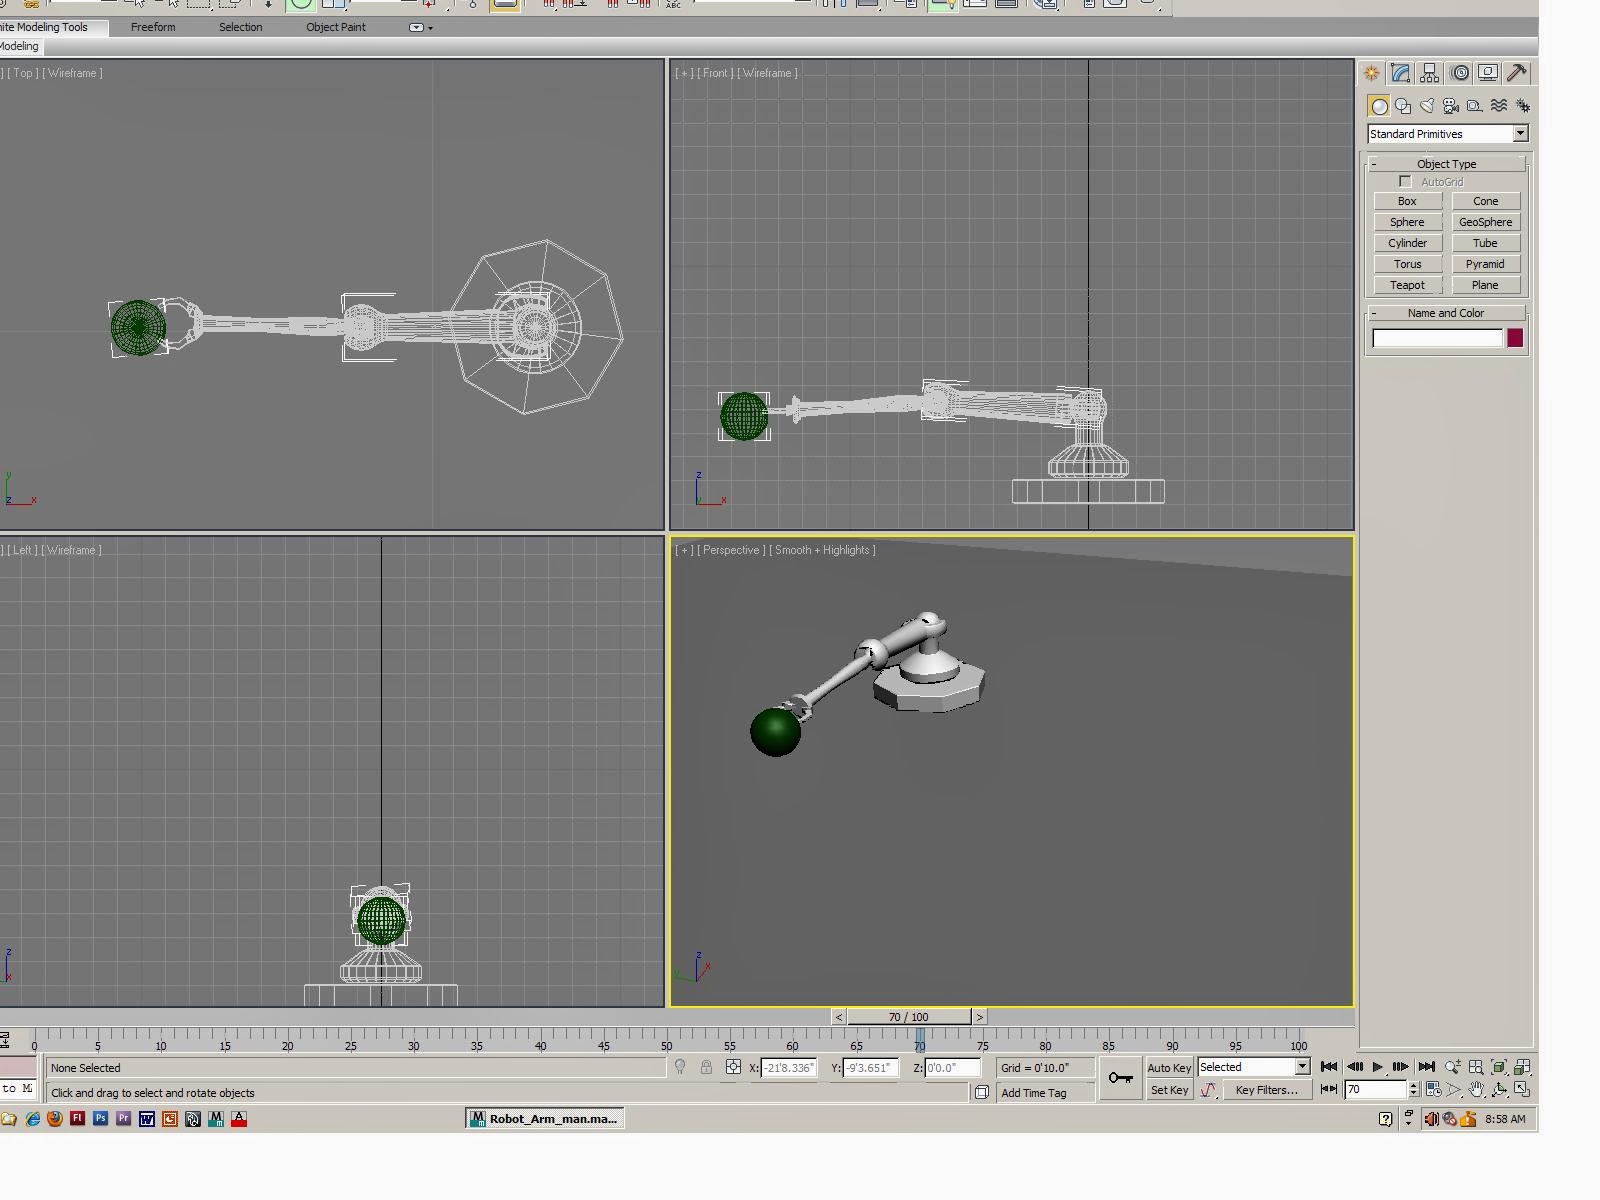Toggle the selection lock padlock icon
This screenshot has height=1200, width=1600.
point(706,1067)
